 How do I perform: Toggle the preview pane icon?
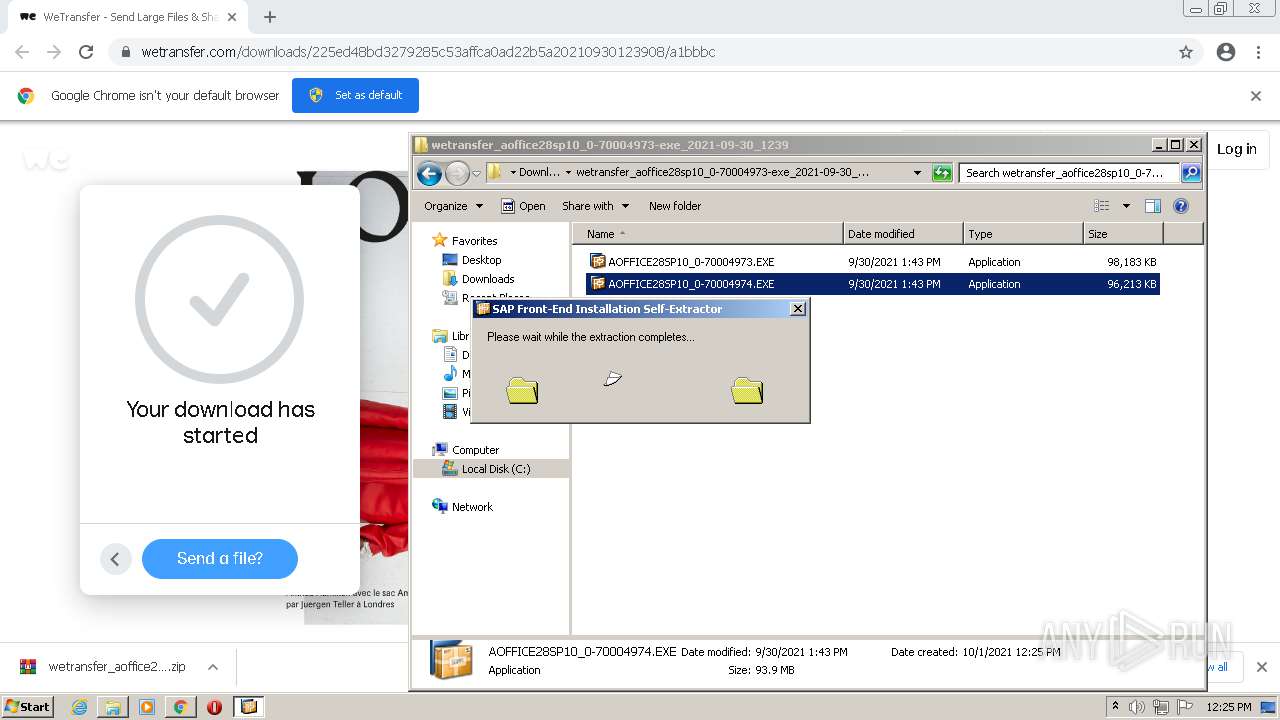click(1153, 206)
